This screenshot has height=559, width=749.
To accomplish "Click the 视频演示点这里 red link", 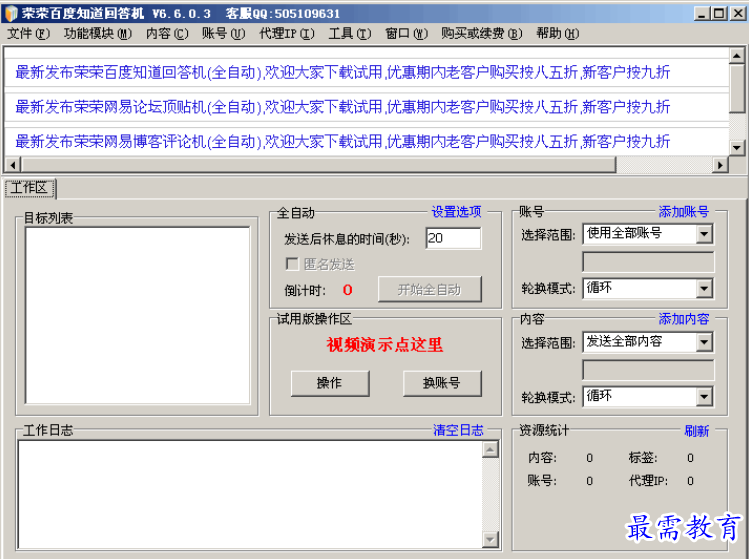I will (385, 344).
